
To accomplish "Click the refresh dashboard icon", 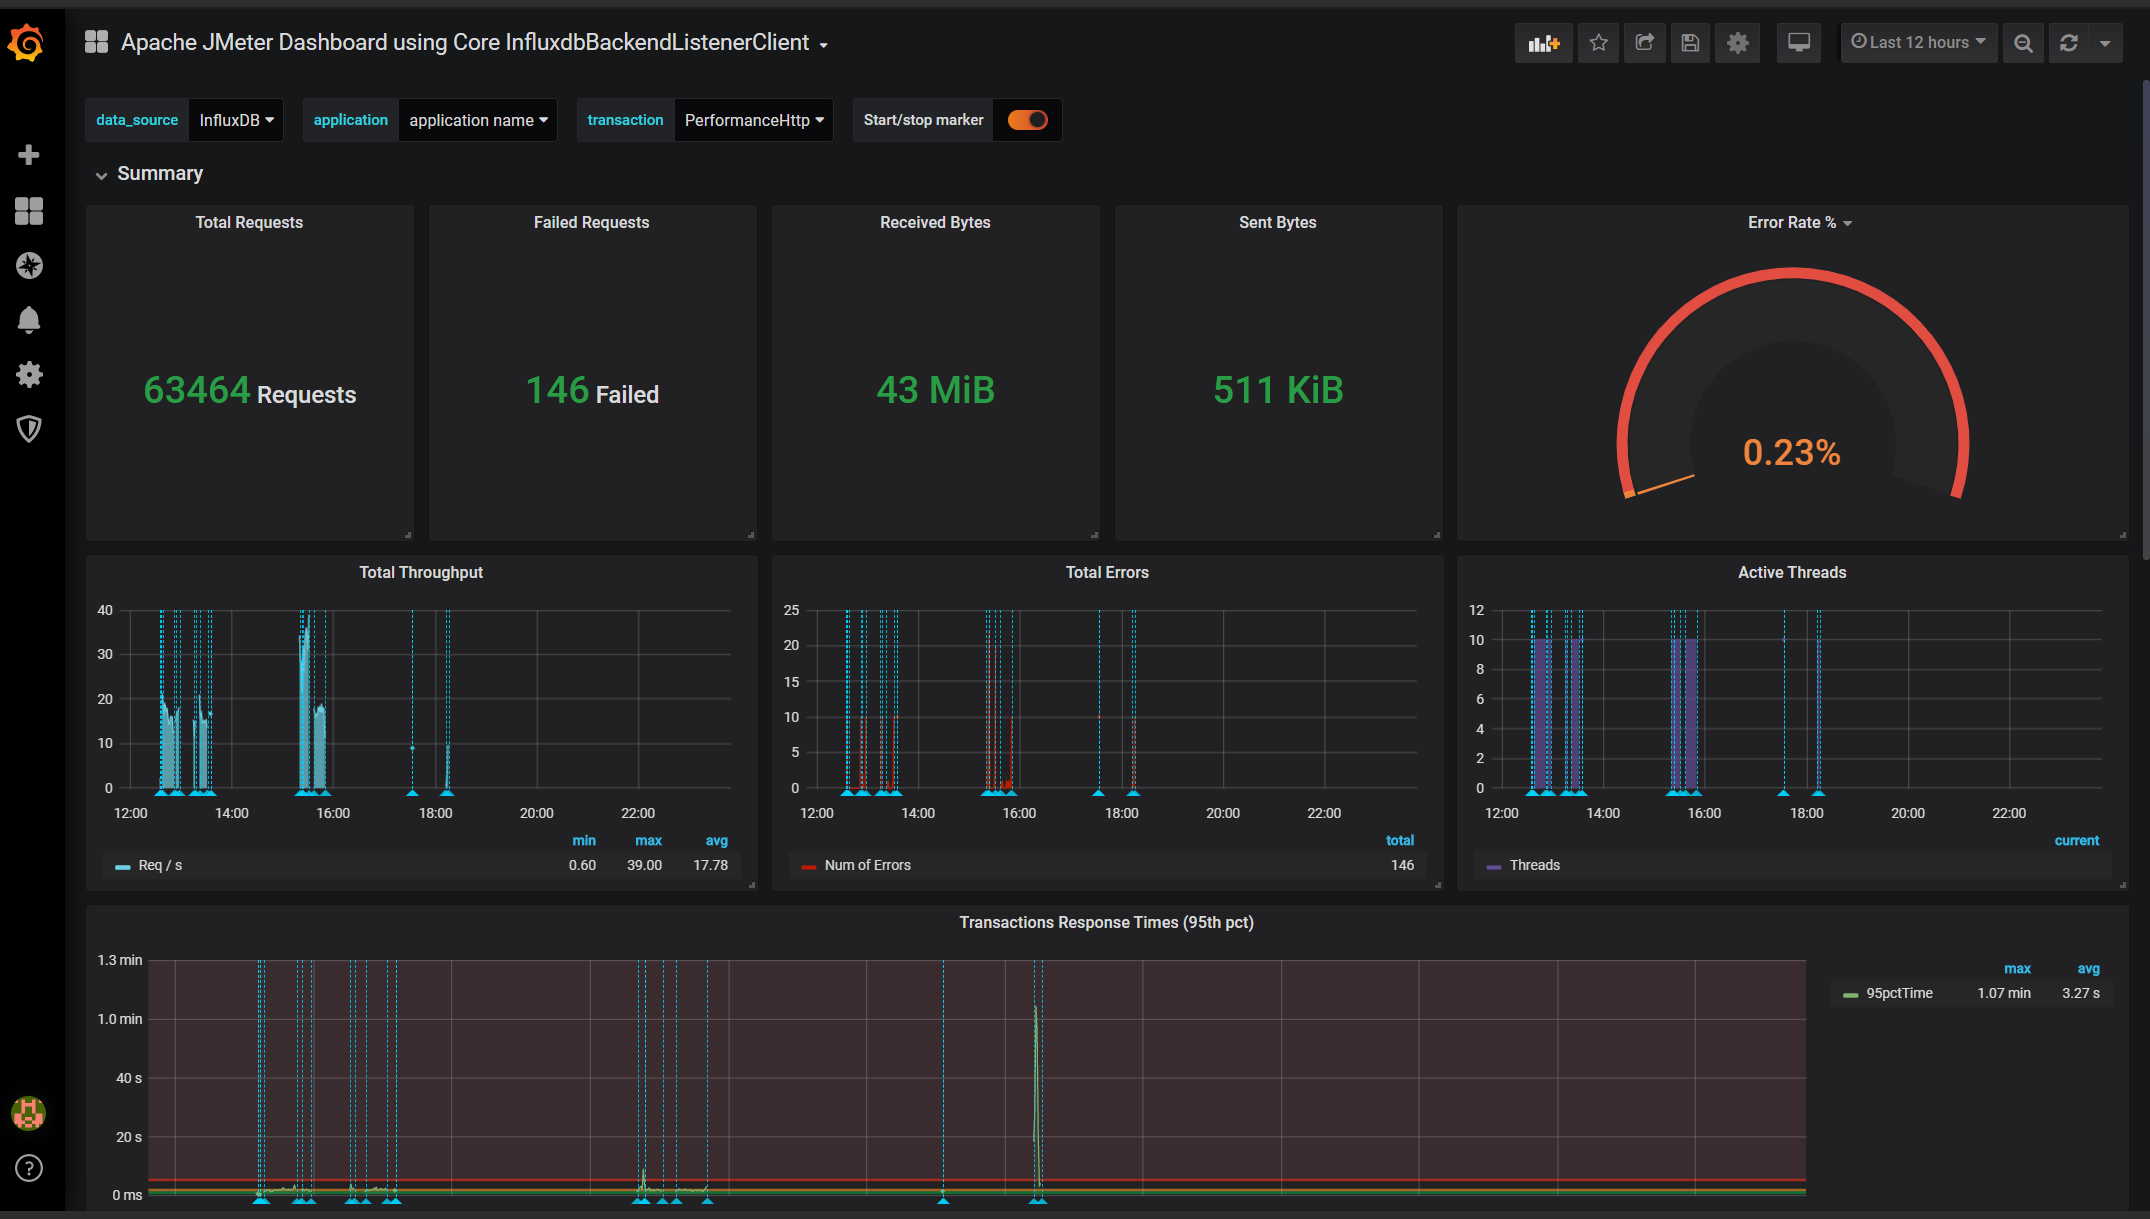I will [x=2069, y=43].
